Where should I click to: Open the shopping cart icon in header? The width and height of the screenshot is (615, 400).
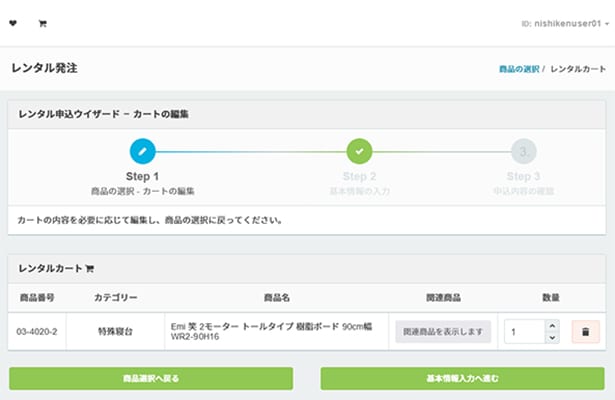42,24
